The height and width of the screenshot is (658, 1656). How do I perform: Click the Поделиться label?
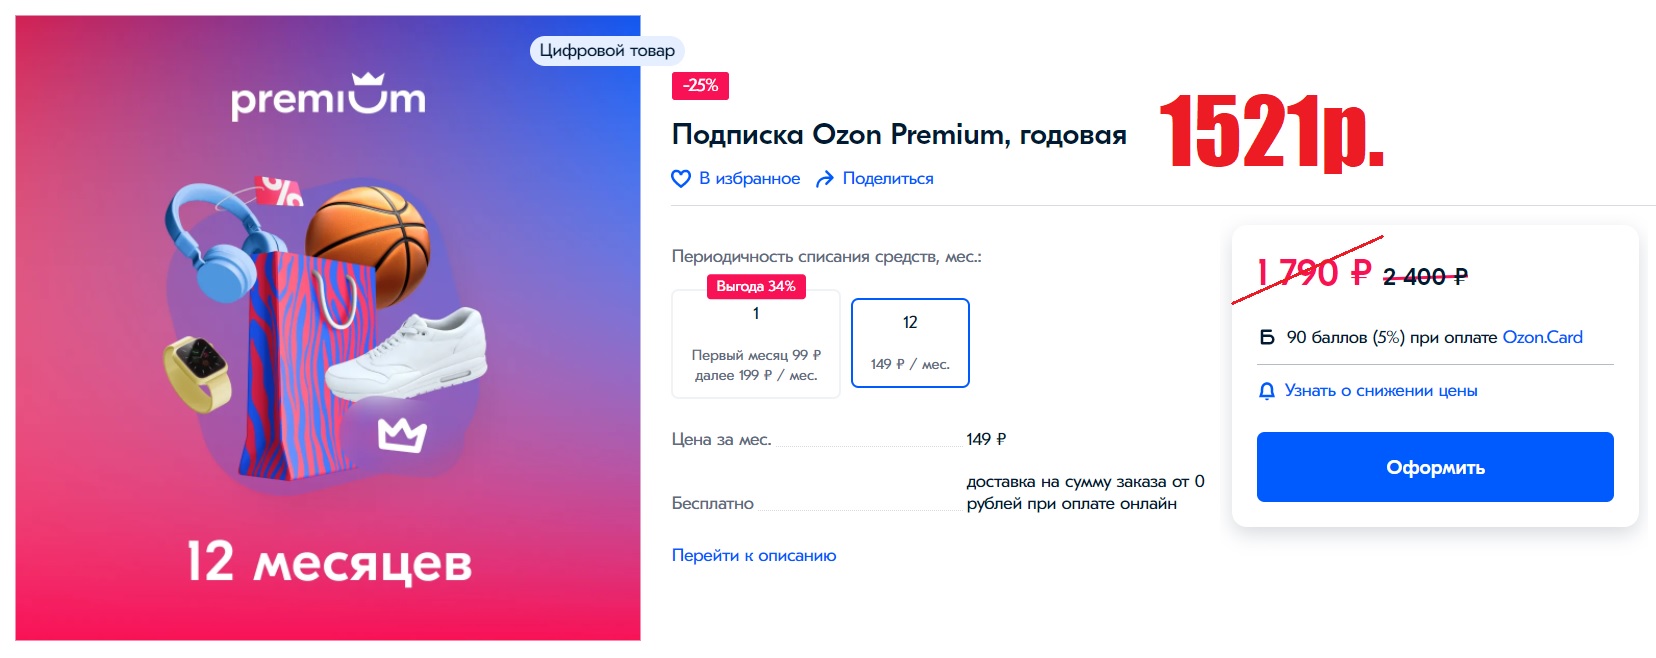[888, 179]
